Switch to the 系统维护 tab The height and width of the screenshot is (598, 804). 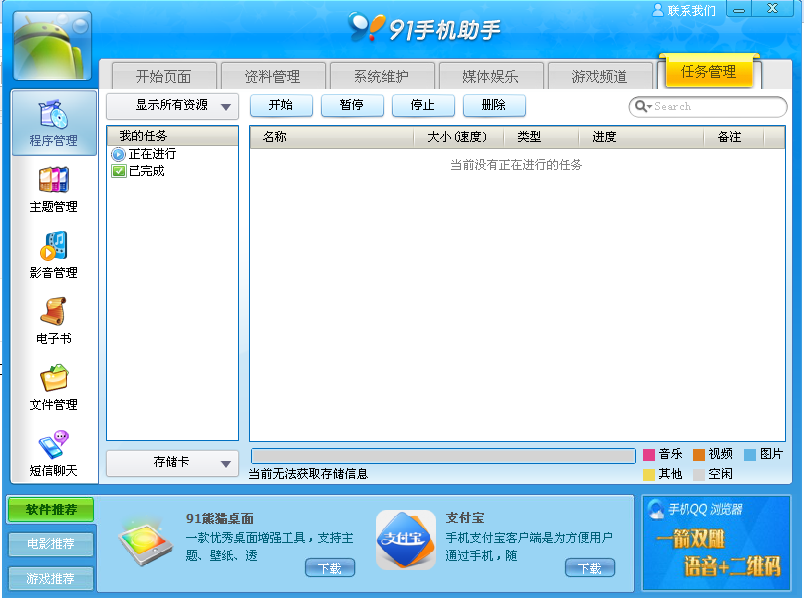381,76
